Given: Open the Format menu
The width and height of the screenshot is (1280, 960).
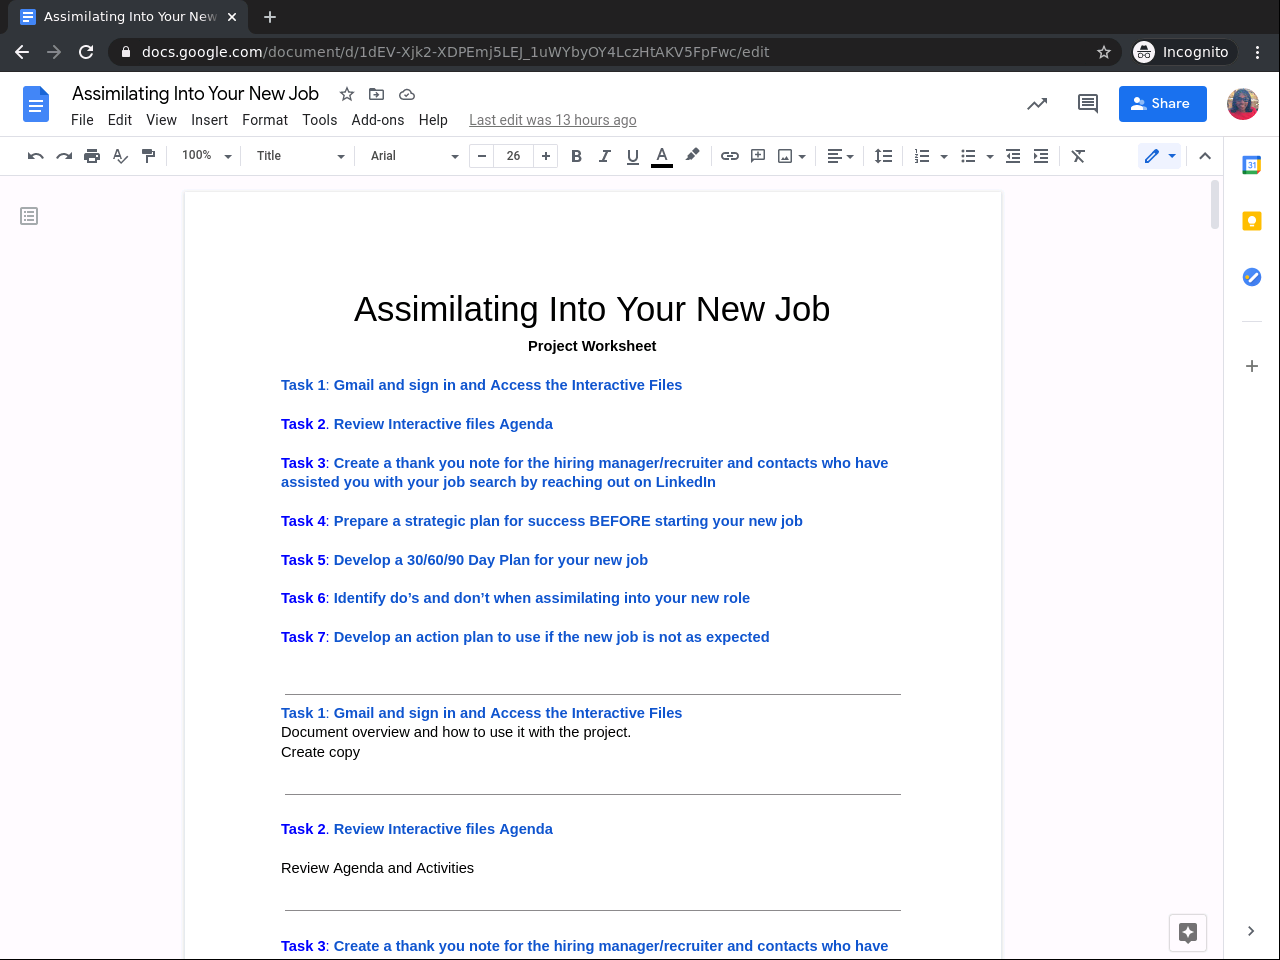Looking at the screenshot, I should [x=265, y=120].
